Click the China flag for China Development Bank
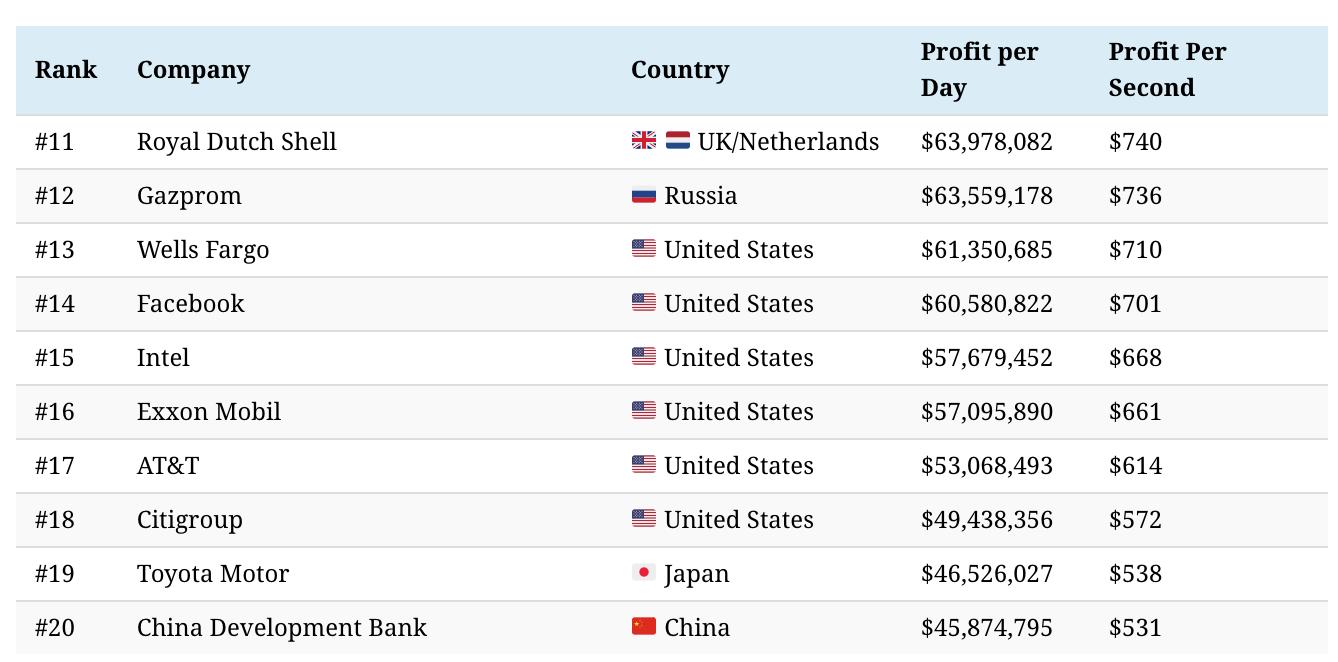Image resolution: width=1338 pixels, height=662 pixels. (644, 627)
